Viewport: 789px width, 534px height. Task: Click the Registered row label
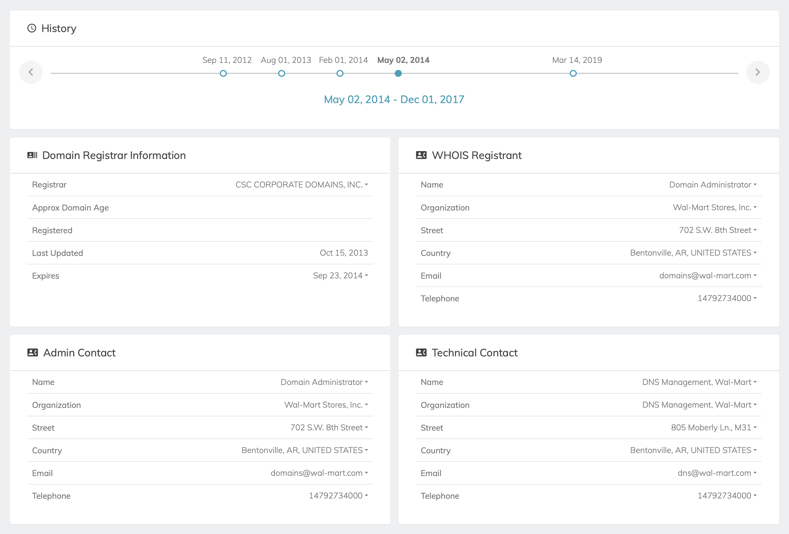coord(52,230)
